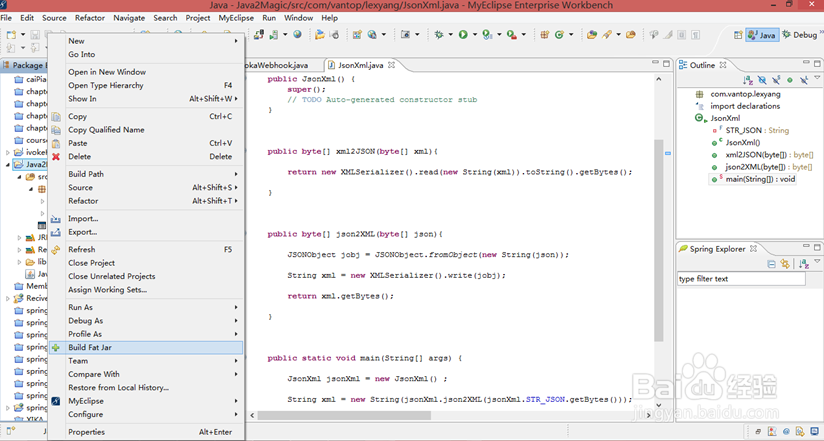Open the Outline view menu triangle
Viewport: 824px width, 441px height.
[817, 78]
